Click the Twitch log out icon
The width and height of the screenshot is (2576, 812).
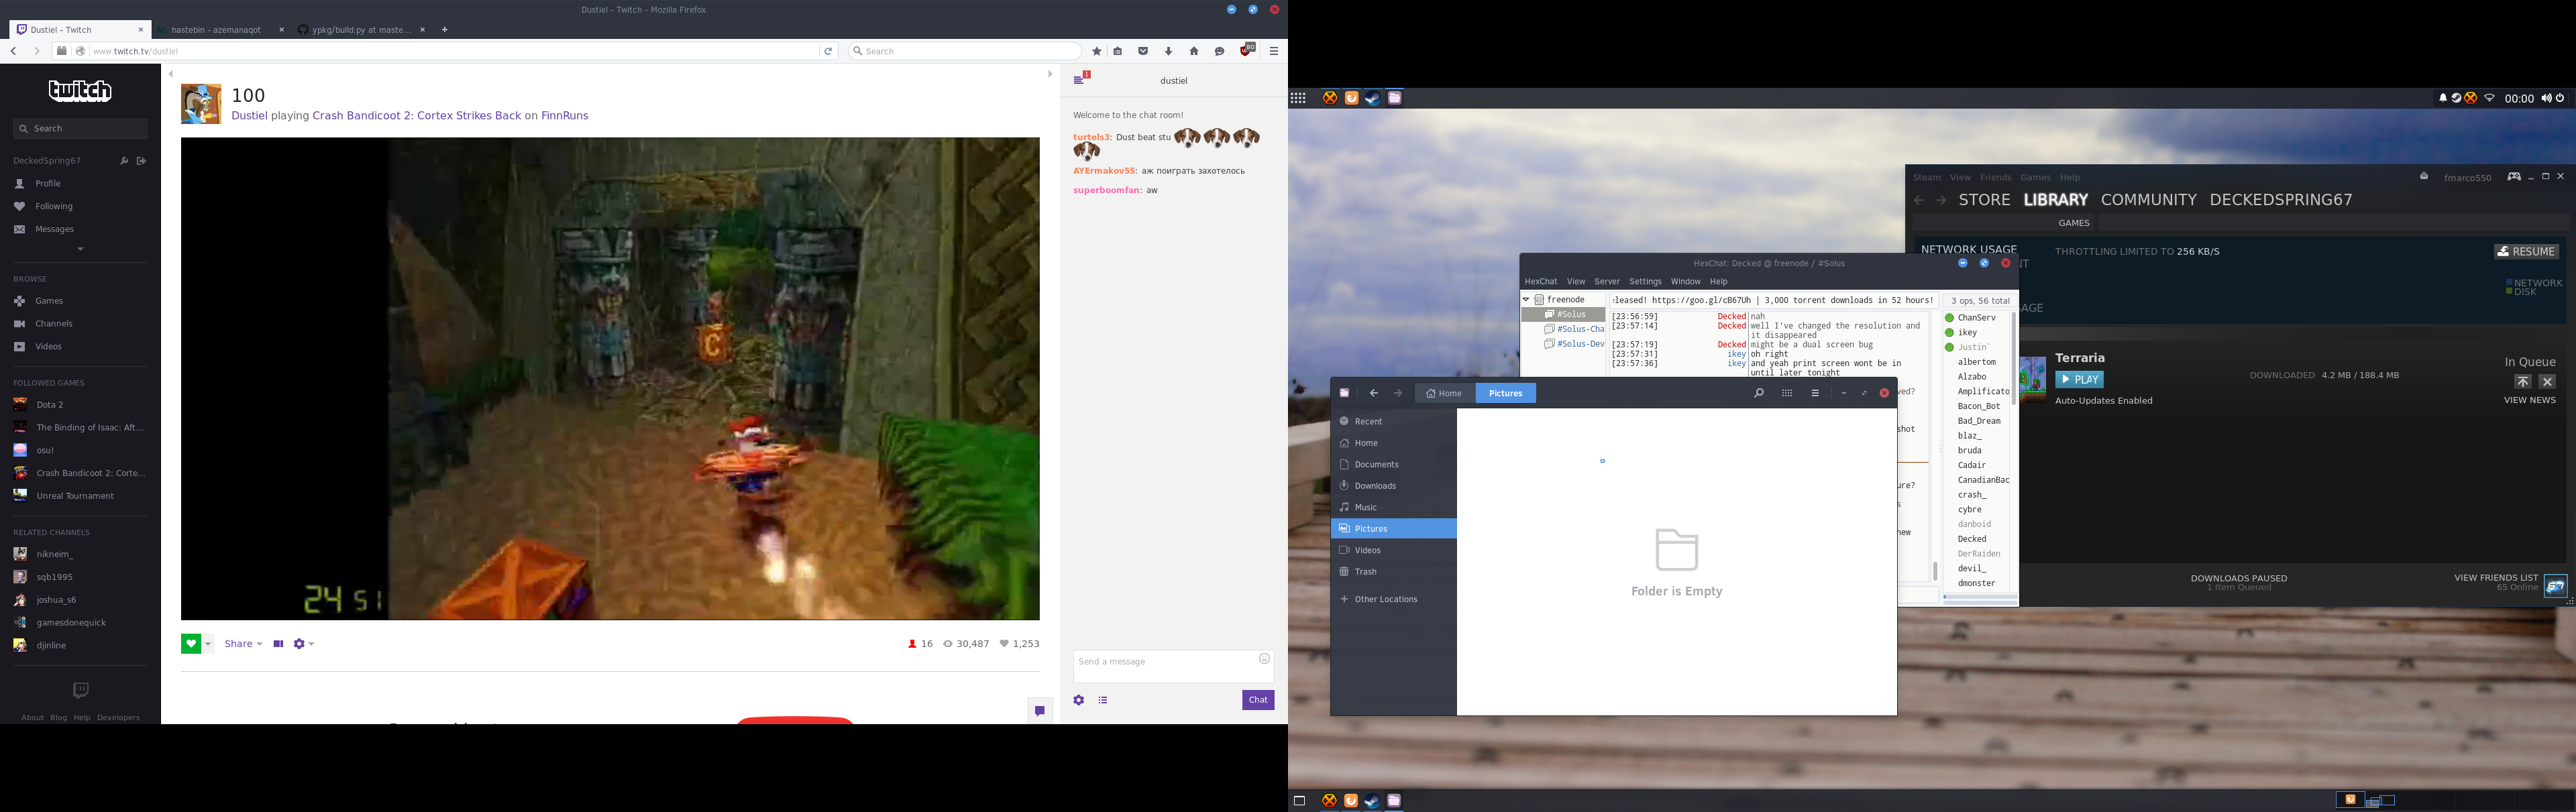click(x=142, y=161)
